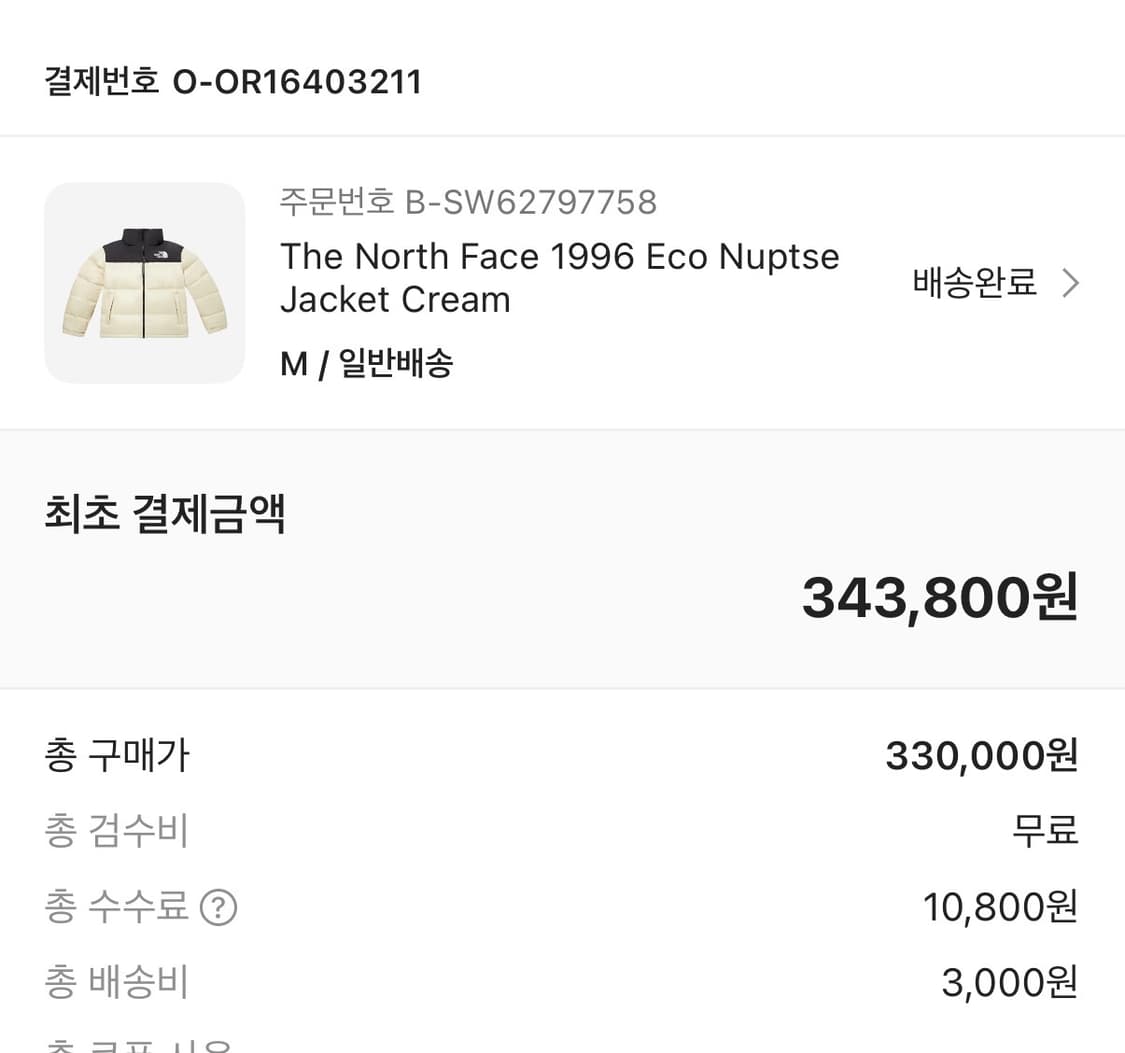Screen dimensions: 1125x1053
Task: Open the 최초 결제금액 section header
Action: (x=165, y=514)
